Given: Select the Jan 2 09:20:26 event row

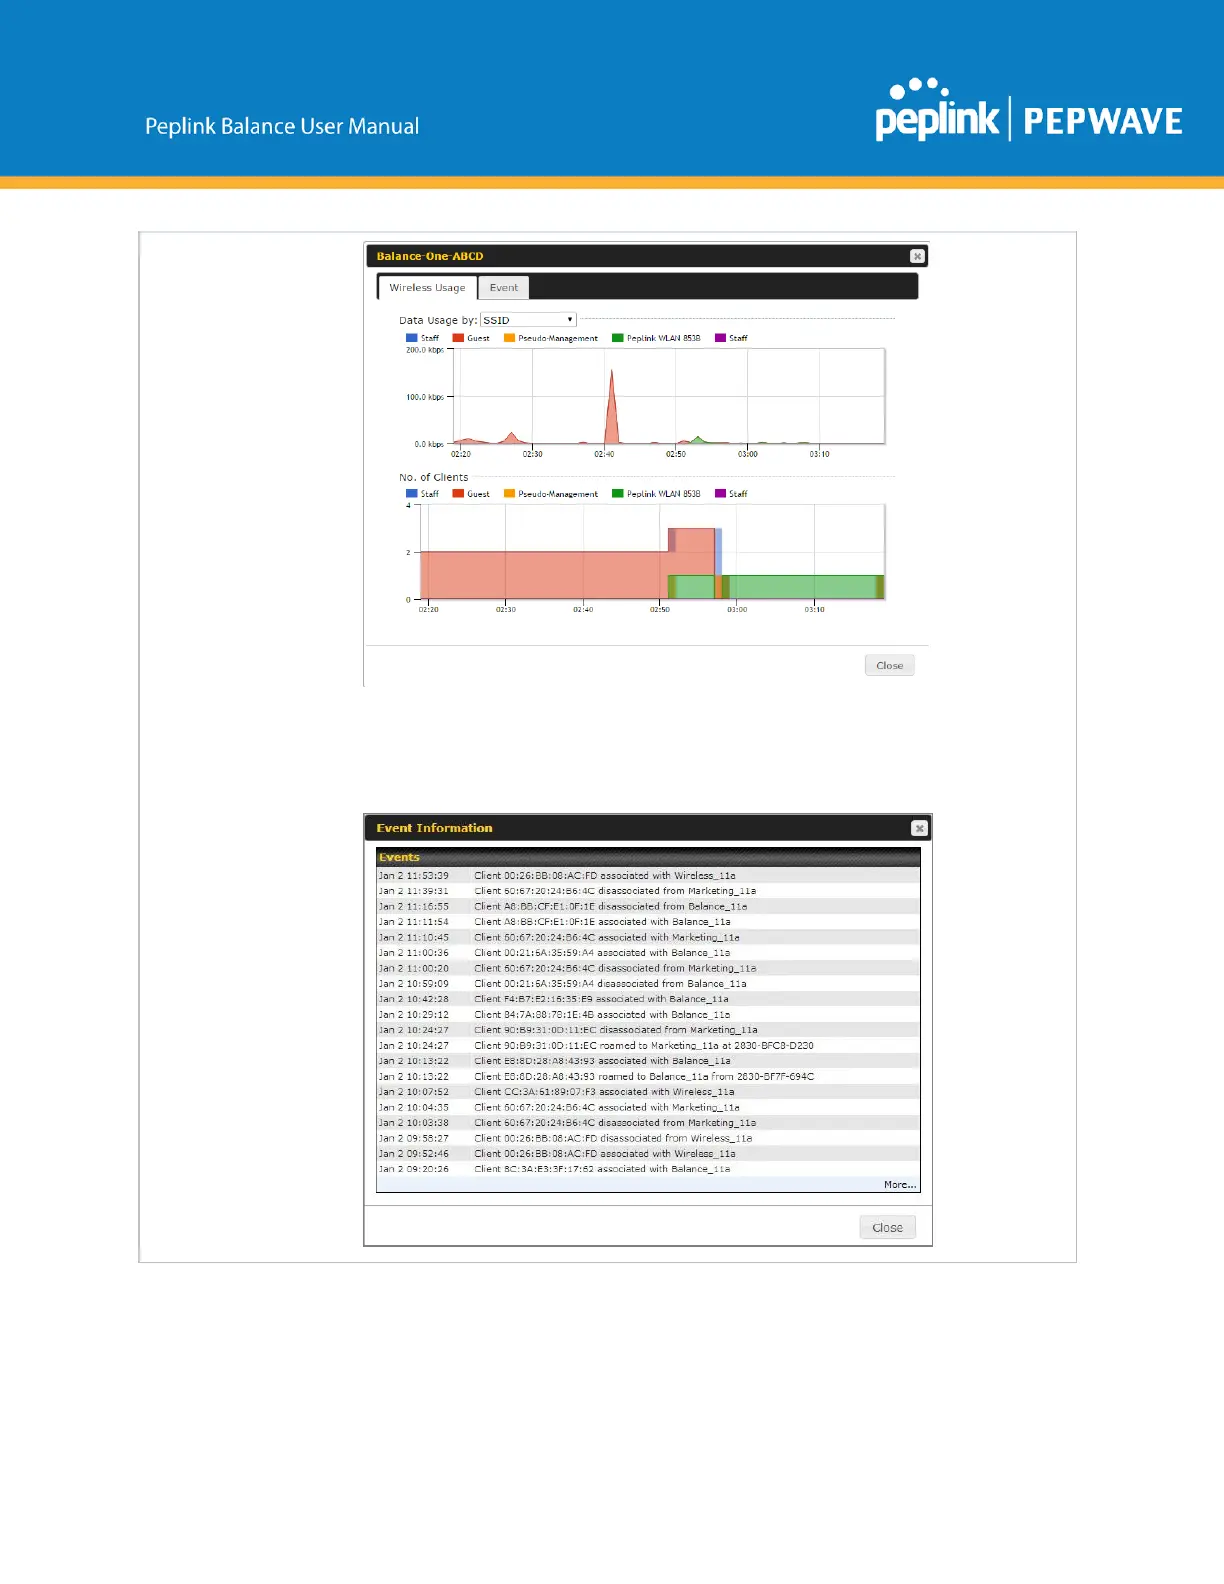Looking at the screenshot, I should point(648,1169).
